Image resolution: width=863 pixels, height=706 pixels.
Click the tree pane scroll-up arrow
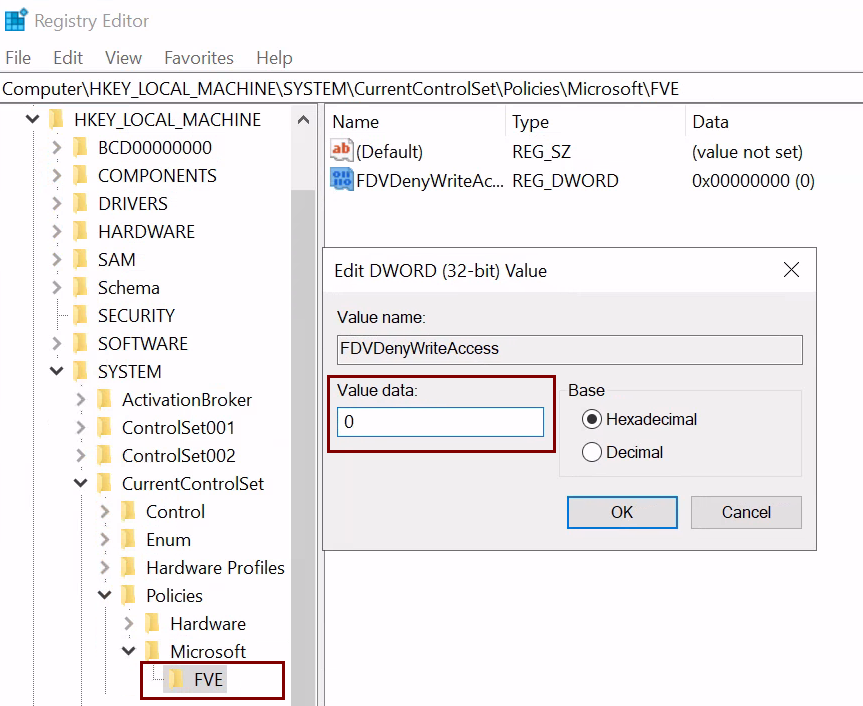pyautogui.click(x=303, y=119)
